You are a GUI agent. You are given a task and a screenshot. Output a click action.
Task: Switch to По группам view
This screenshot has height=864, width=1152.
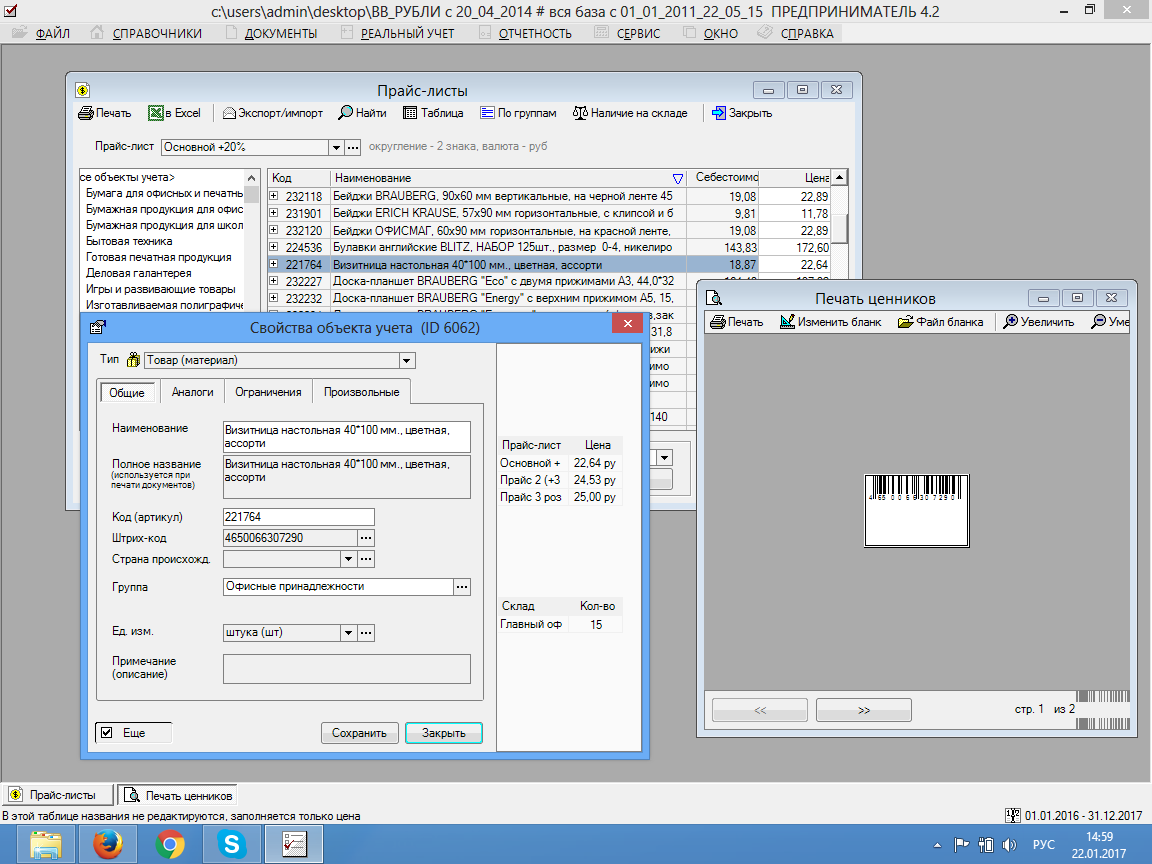pyautogui.click(x=518, y=113)
